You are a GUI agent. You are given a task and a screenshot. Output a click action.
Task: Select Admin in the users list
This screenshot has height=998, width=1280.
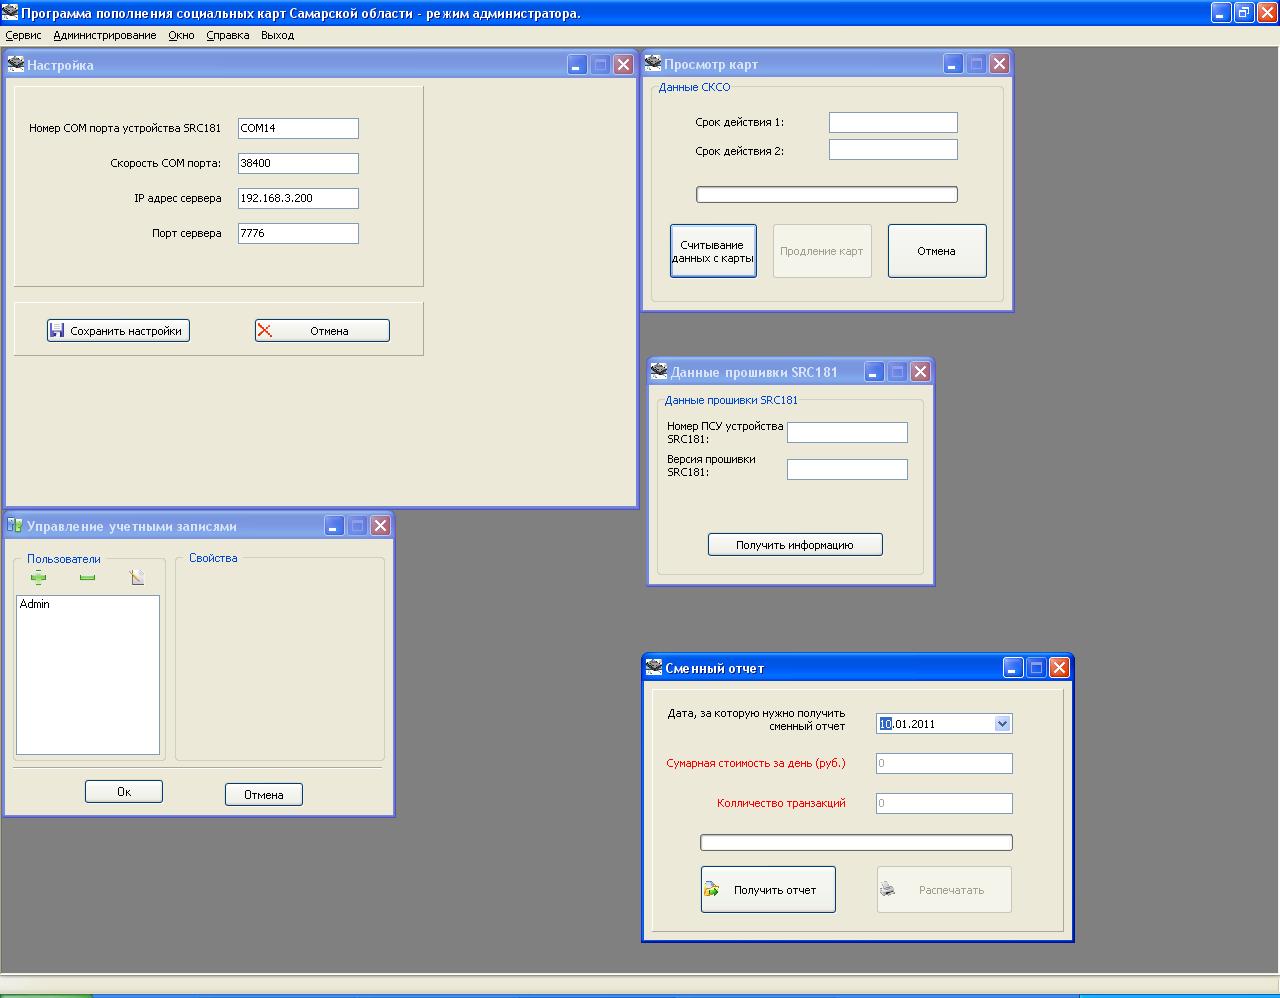click(35, 604)
